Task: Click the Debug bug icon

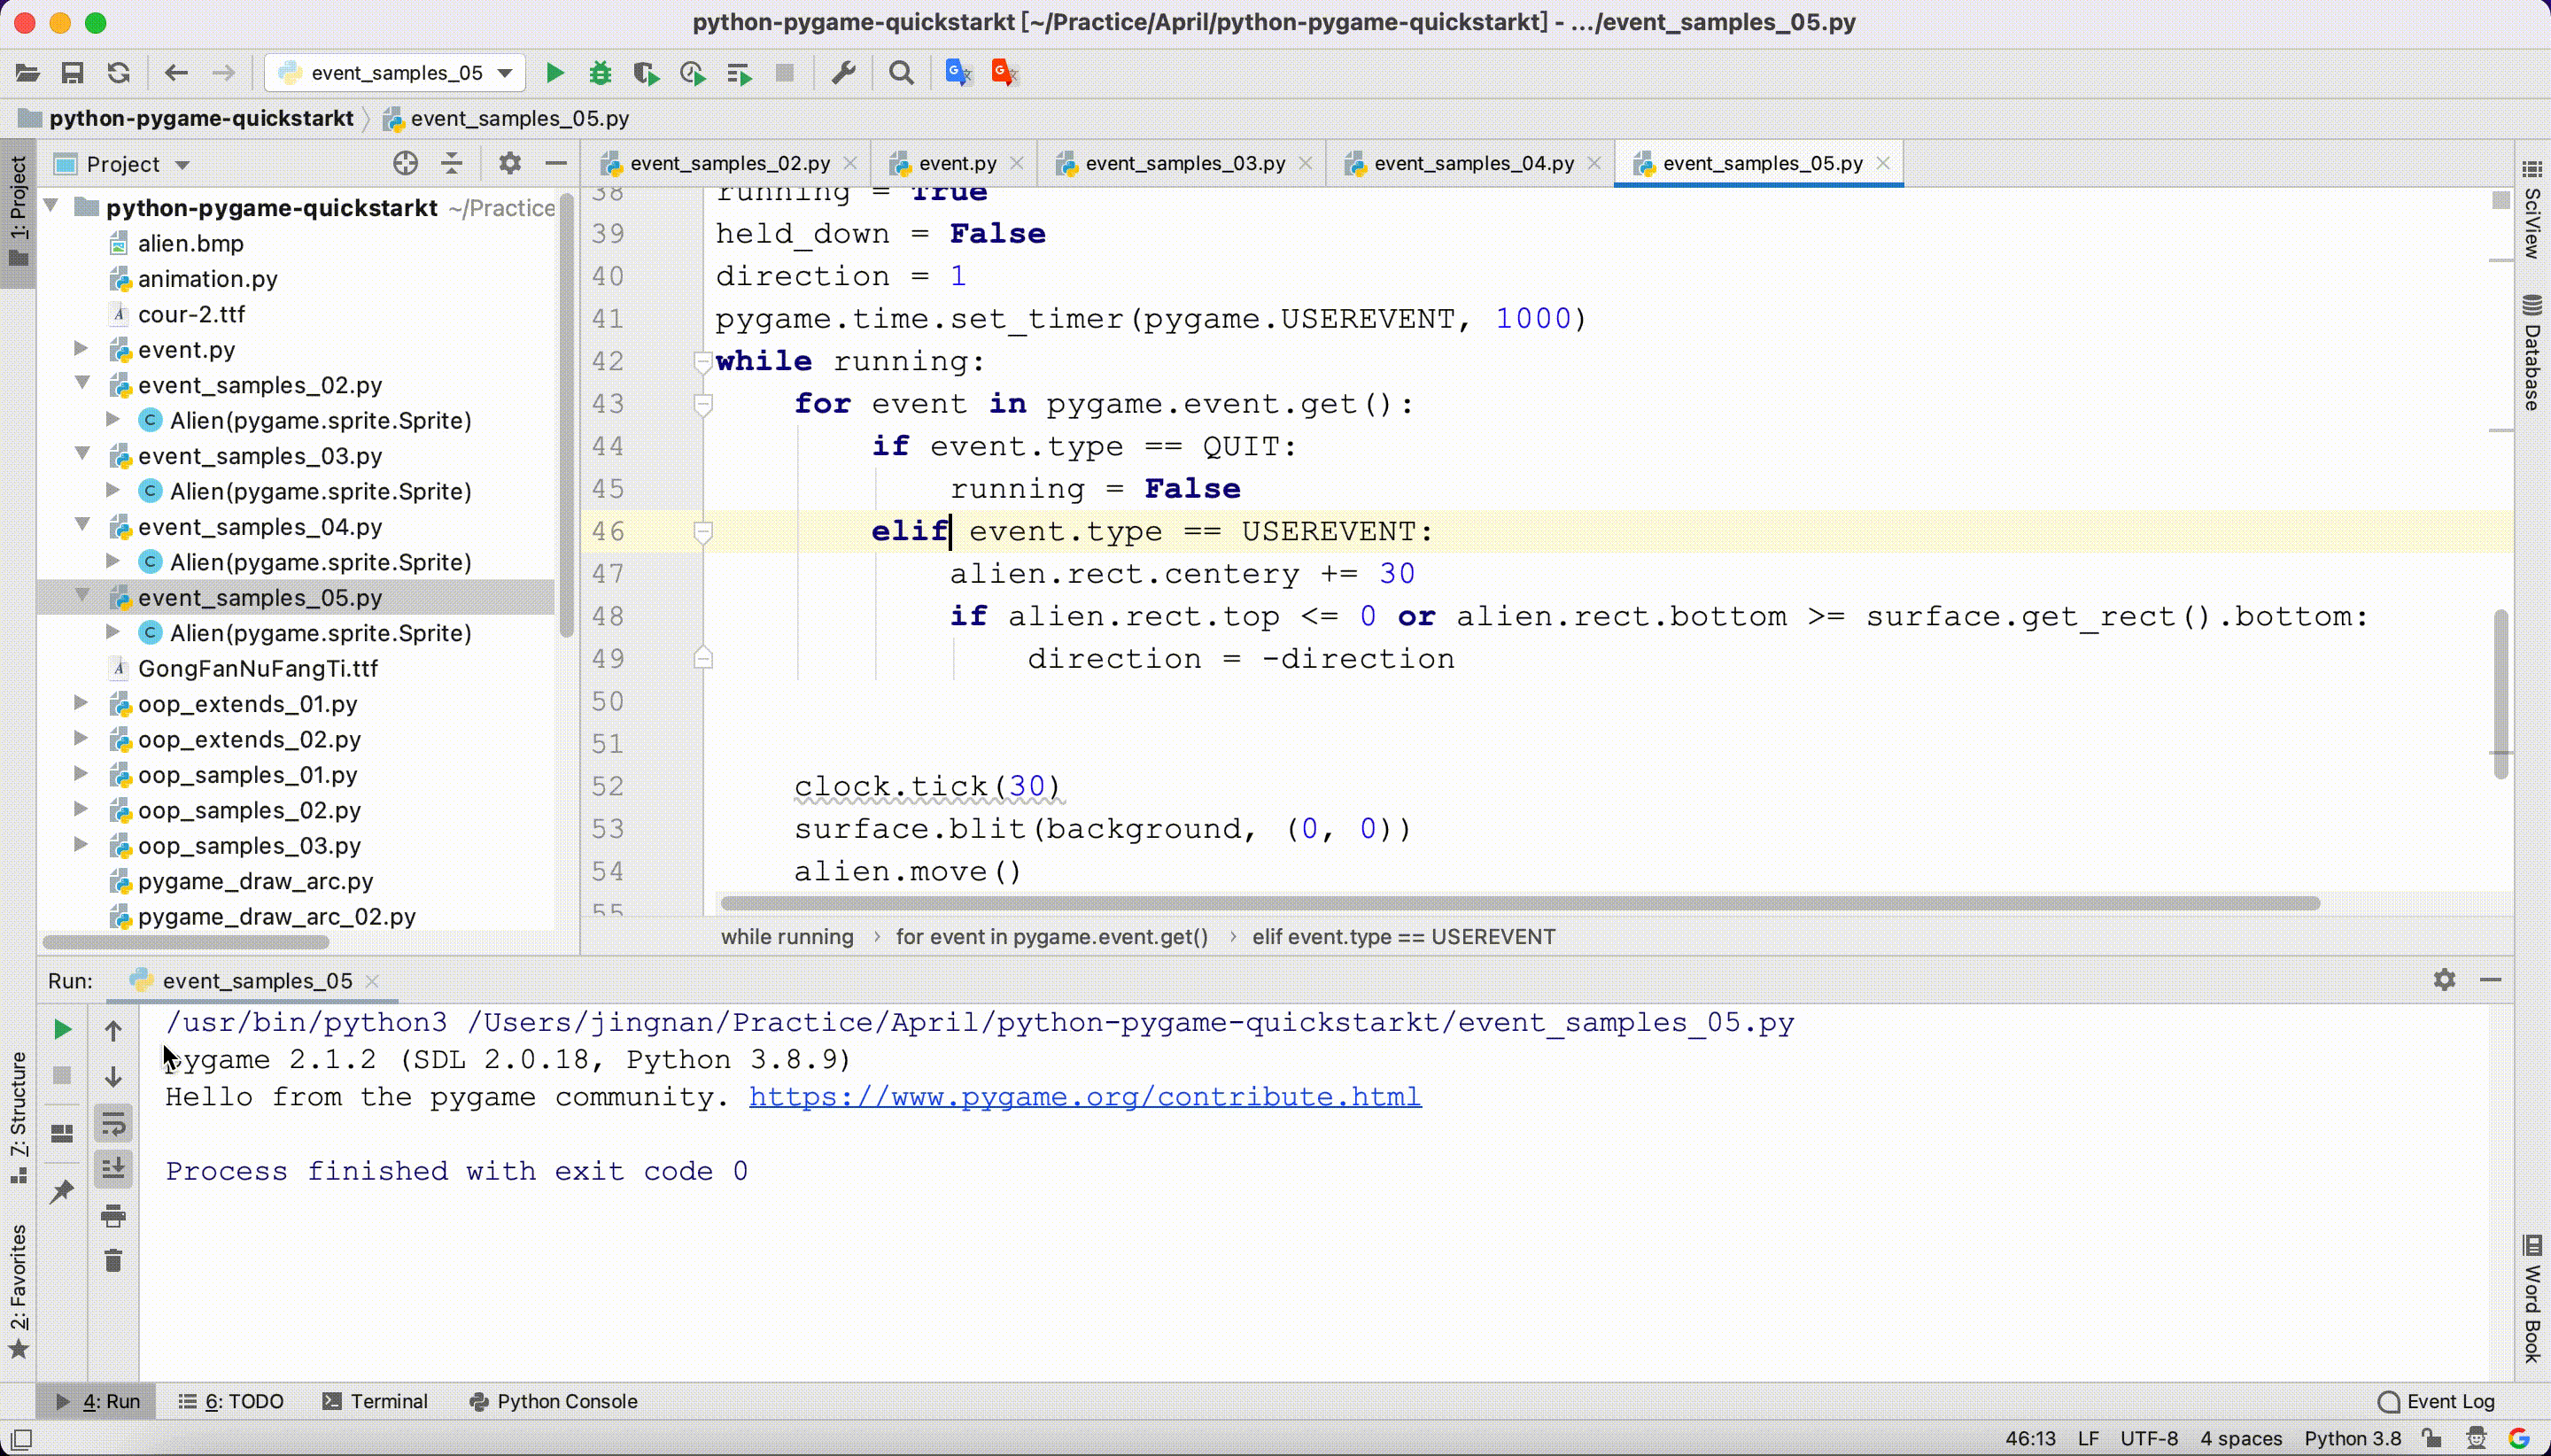Action: tap(600, 73)
